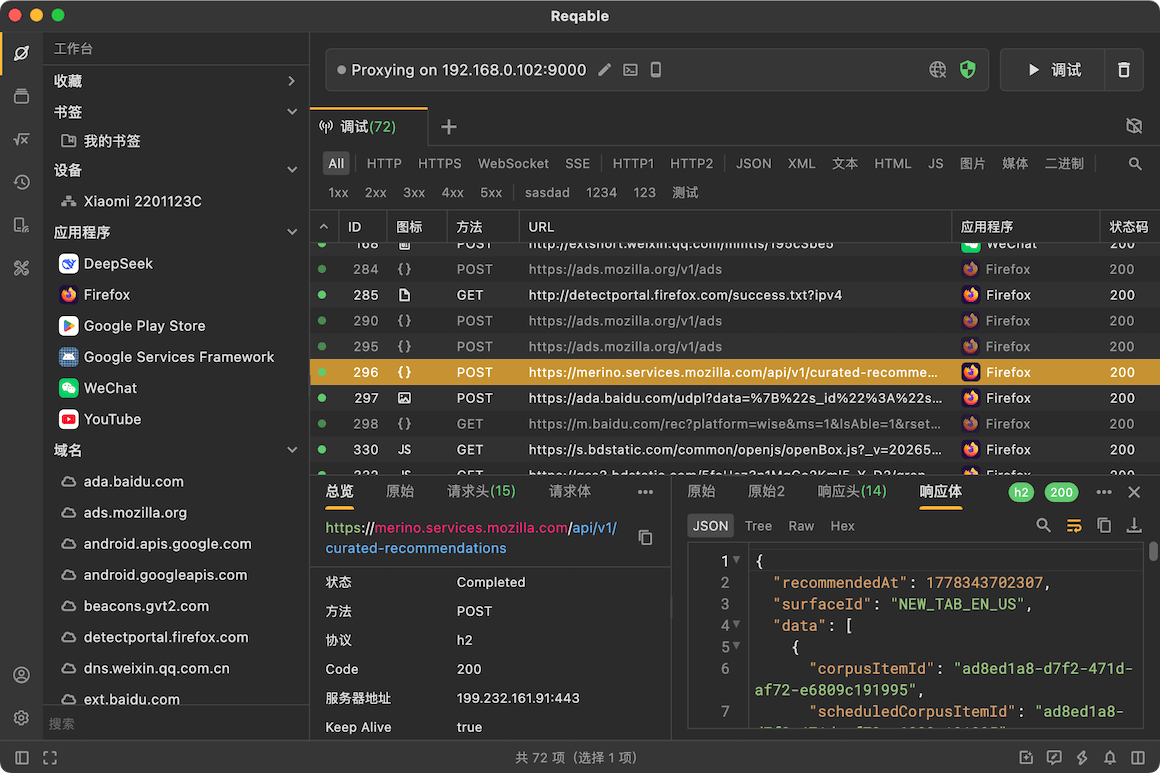The width and height of the screenshot is (1160, 773).
Task: Toggle word wrap in response body viewer
Action: tap(1073, 525)
